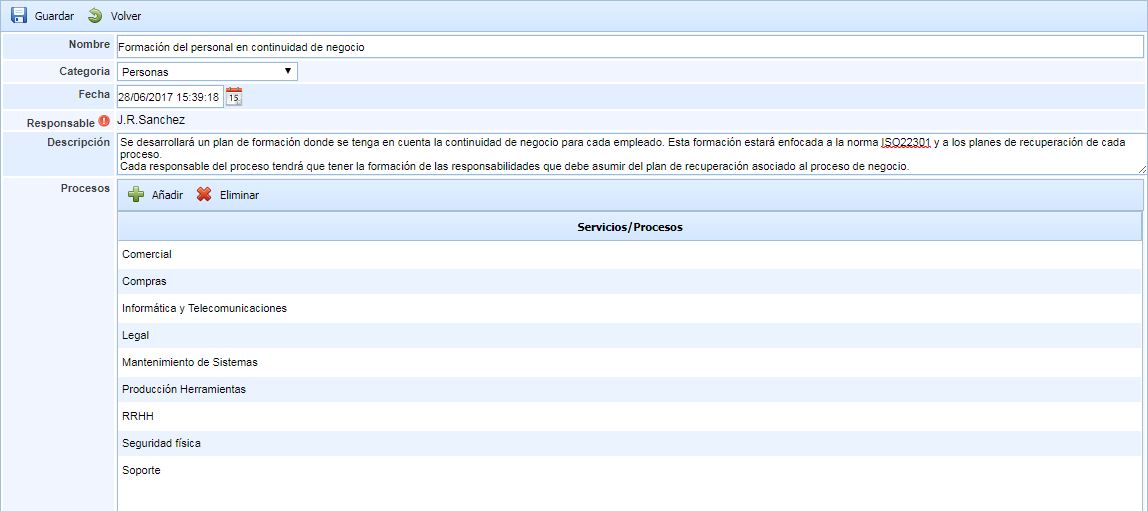This screenshot has width=1148, height=511.
Task: Click the Volver green arrow icon
Action: coord(95,16)
